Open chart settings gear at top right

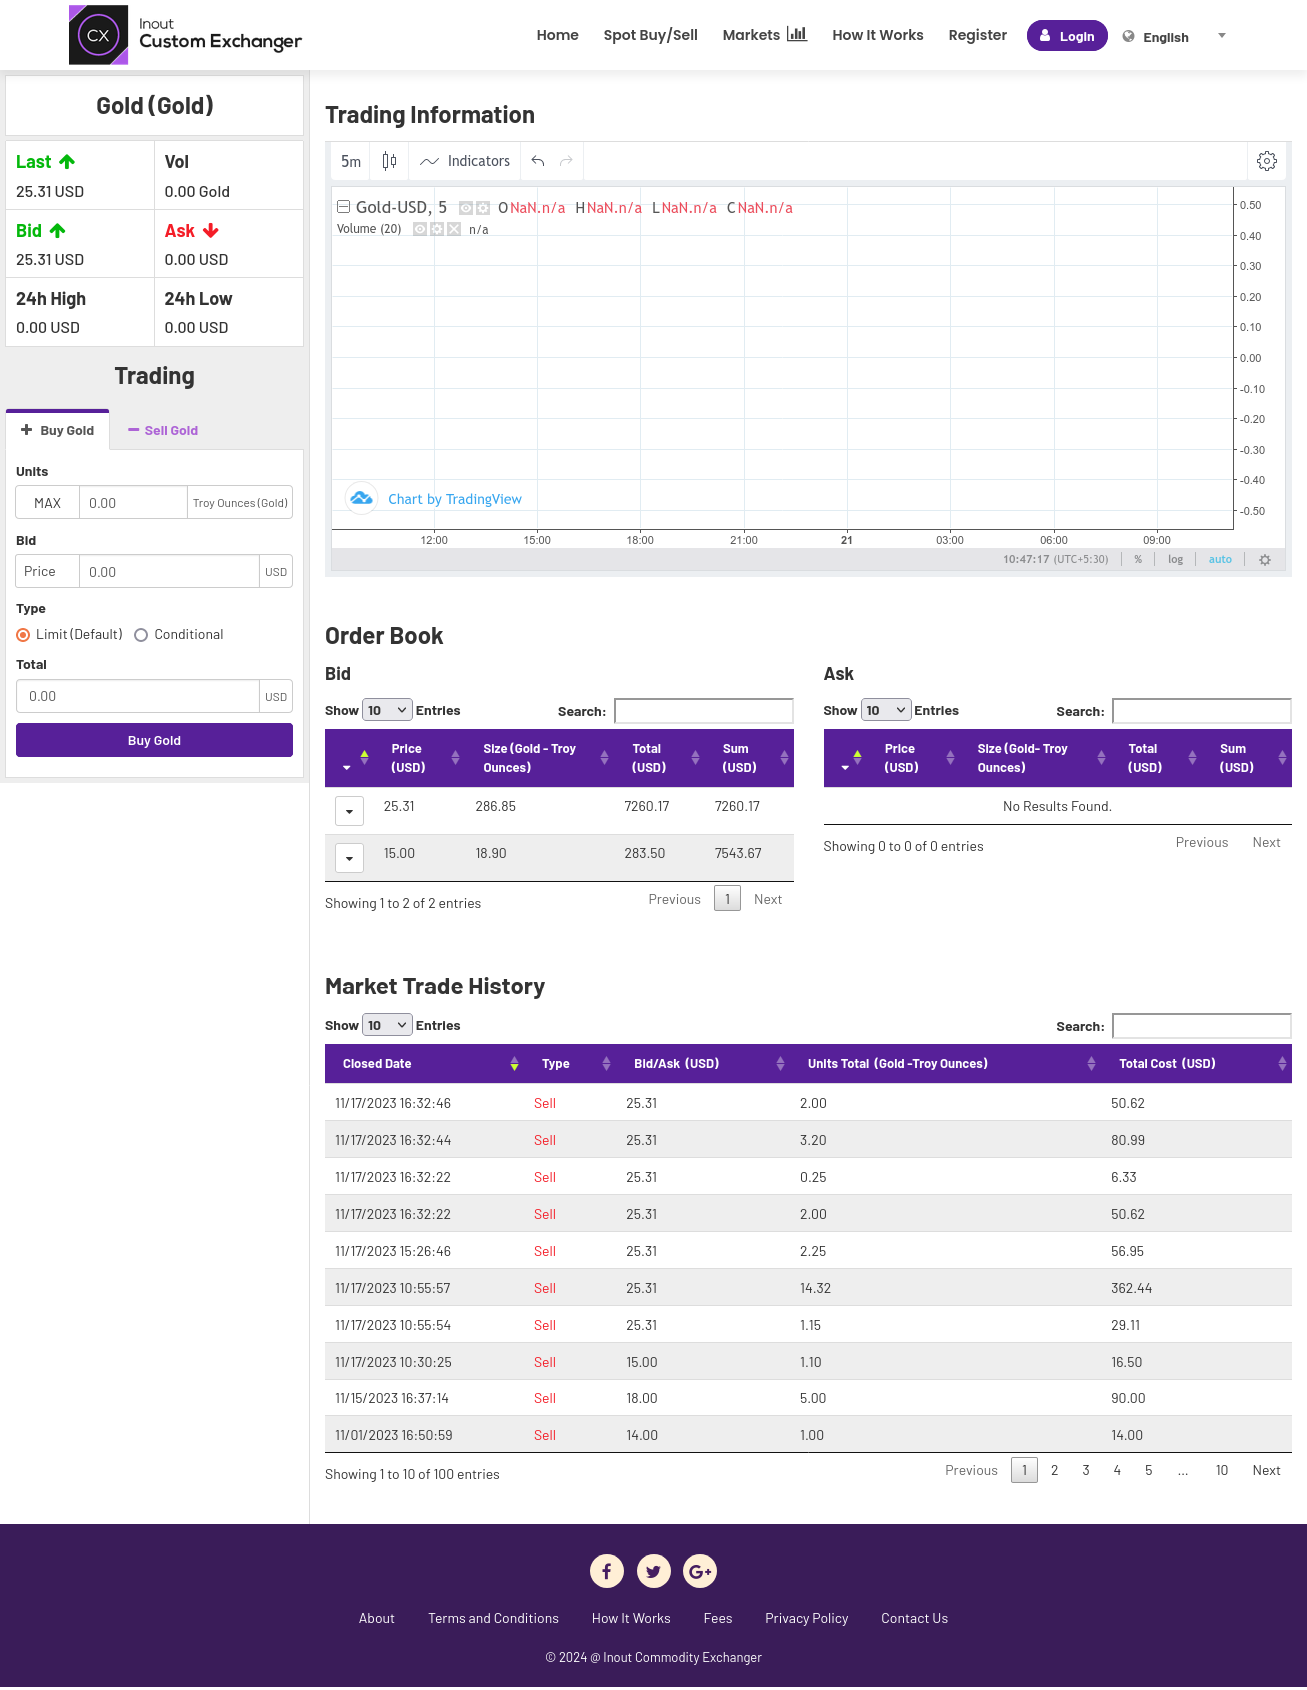click(x=1266, y=161)
